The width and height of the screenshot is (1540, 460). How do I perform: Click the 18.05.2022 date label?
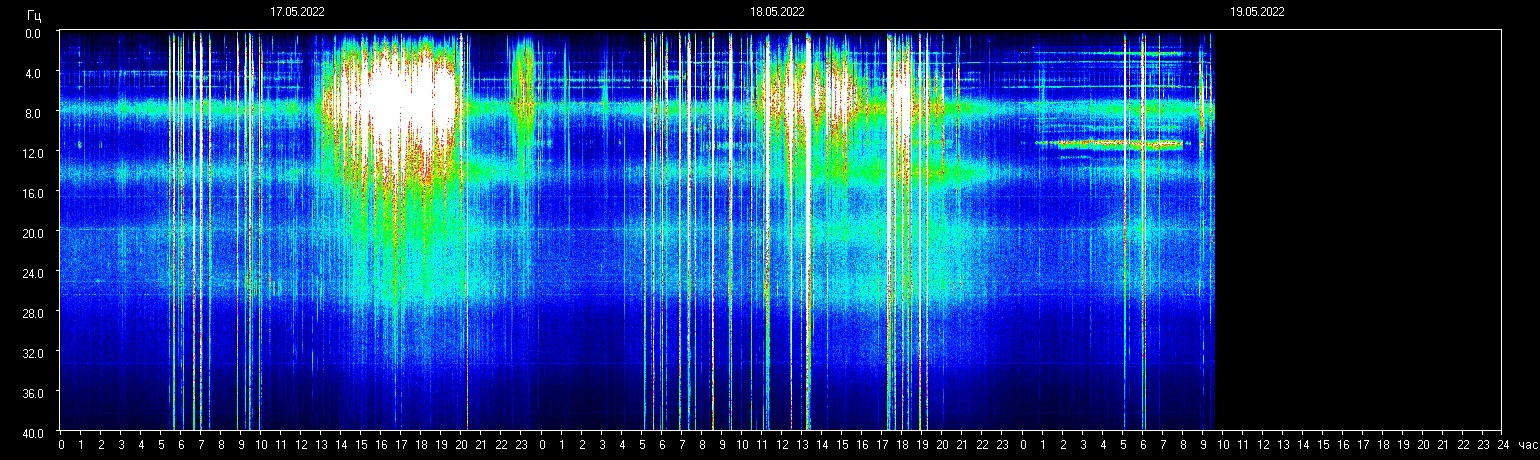click(x=777, y=12)
